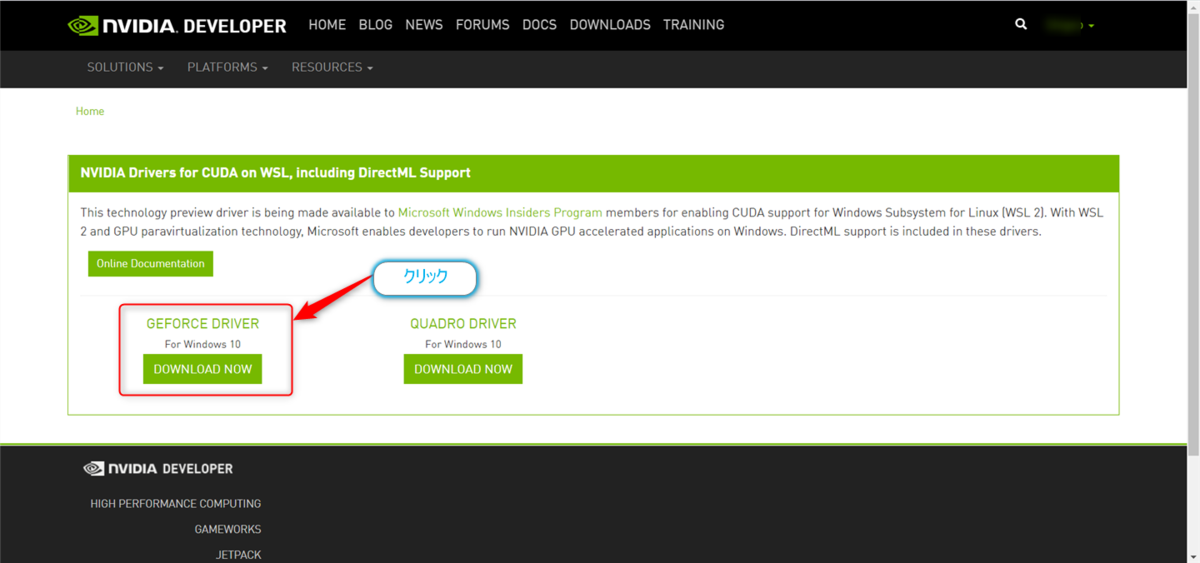Open the JETPACK footer link

click(x=238, y=555)
